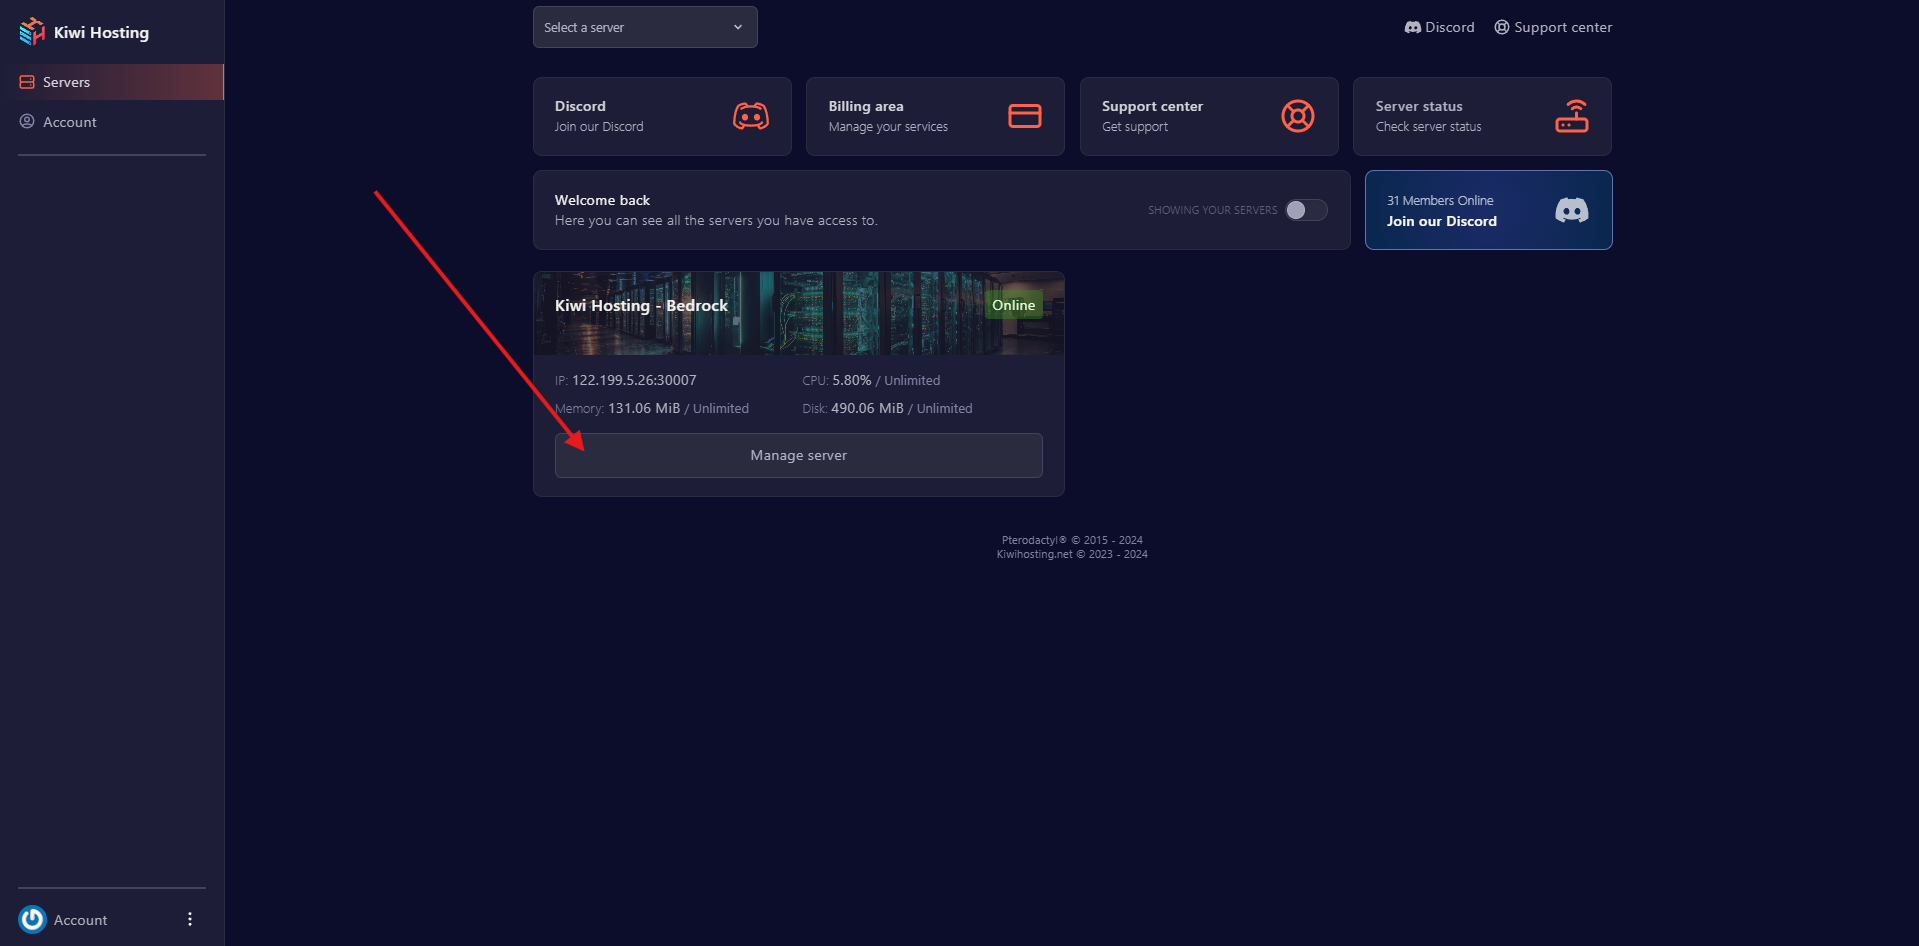This screenshot has height=946, width=1919.
Task: Go to Account in the sidebar menu
Action: point(70,122)
